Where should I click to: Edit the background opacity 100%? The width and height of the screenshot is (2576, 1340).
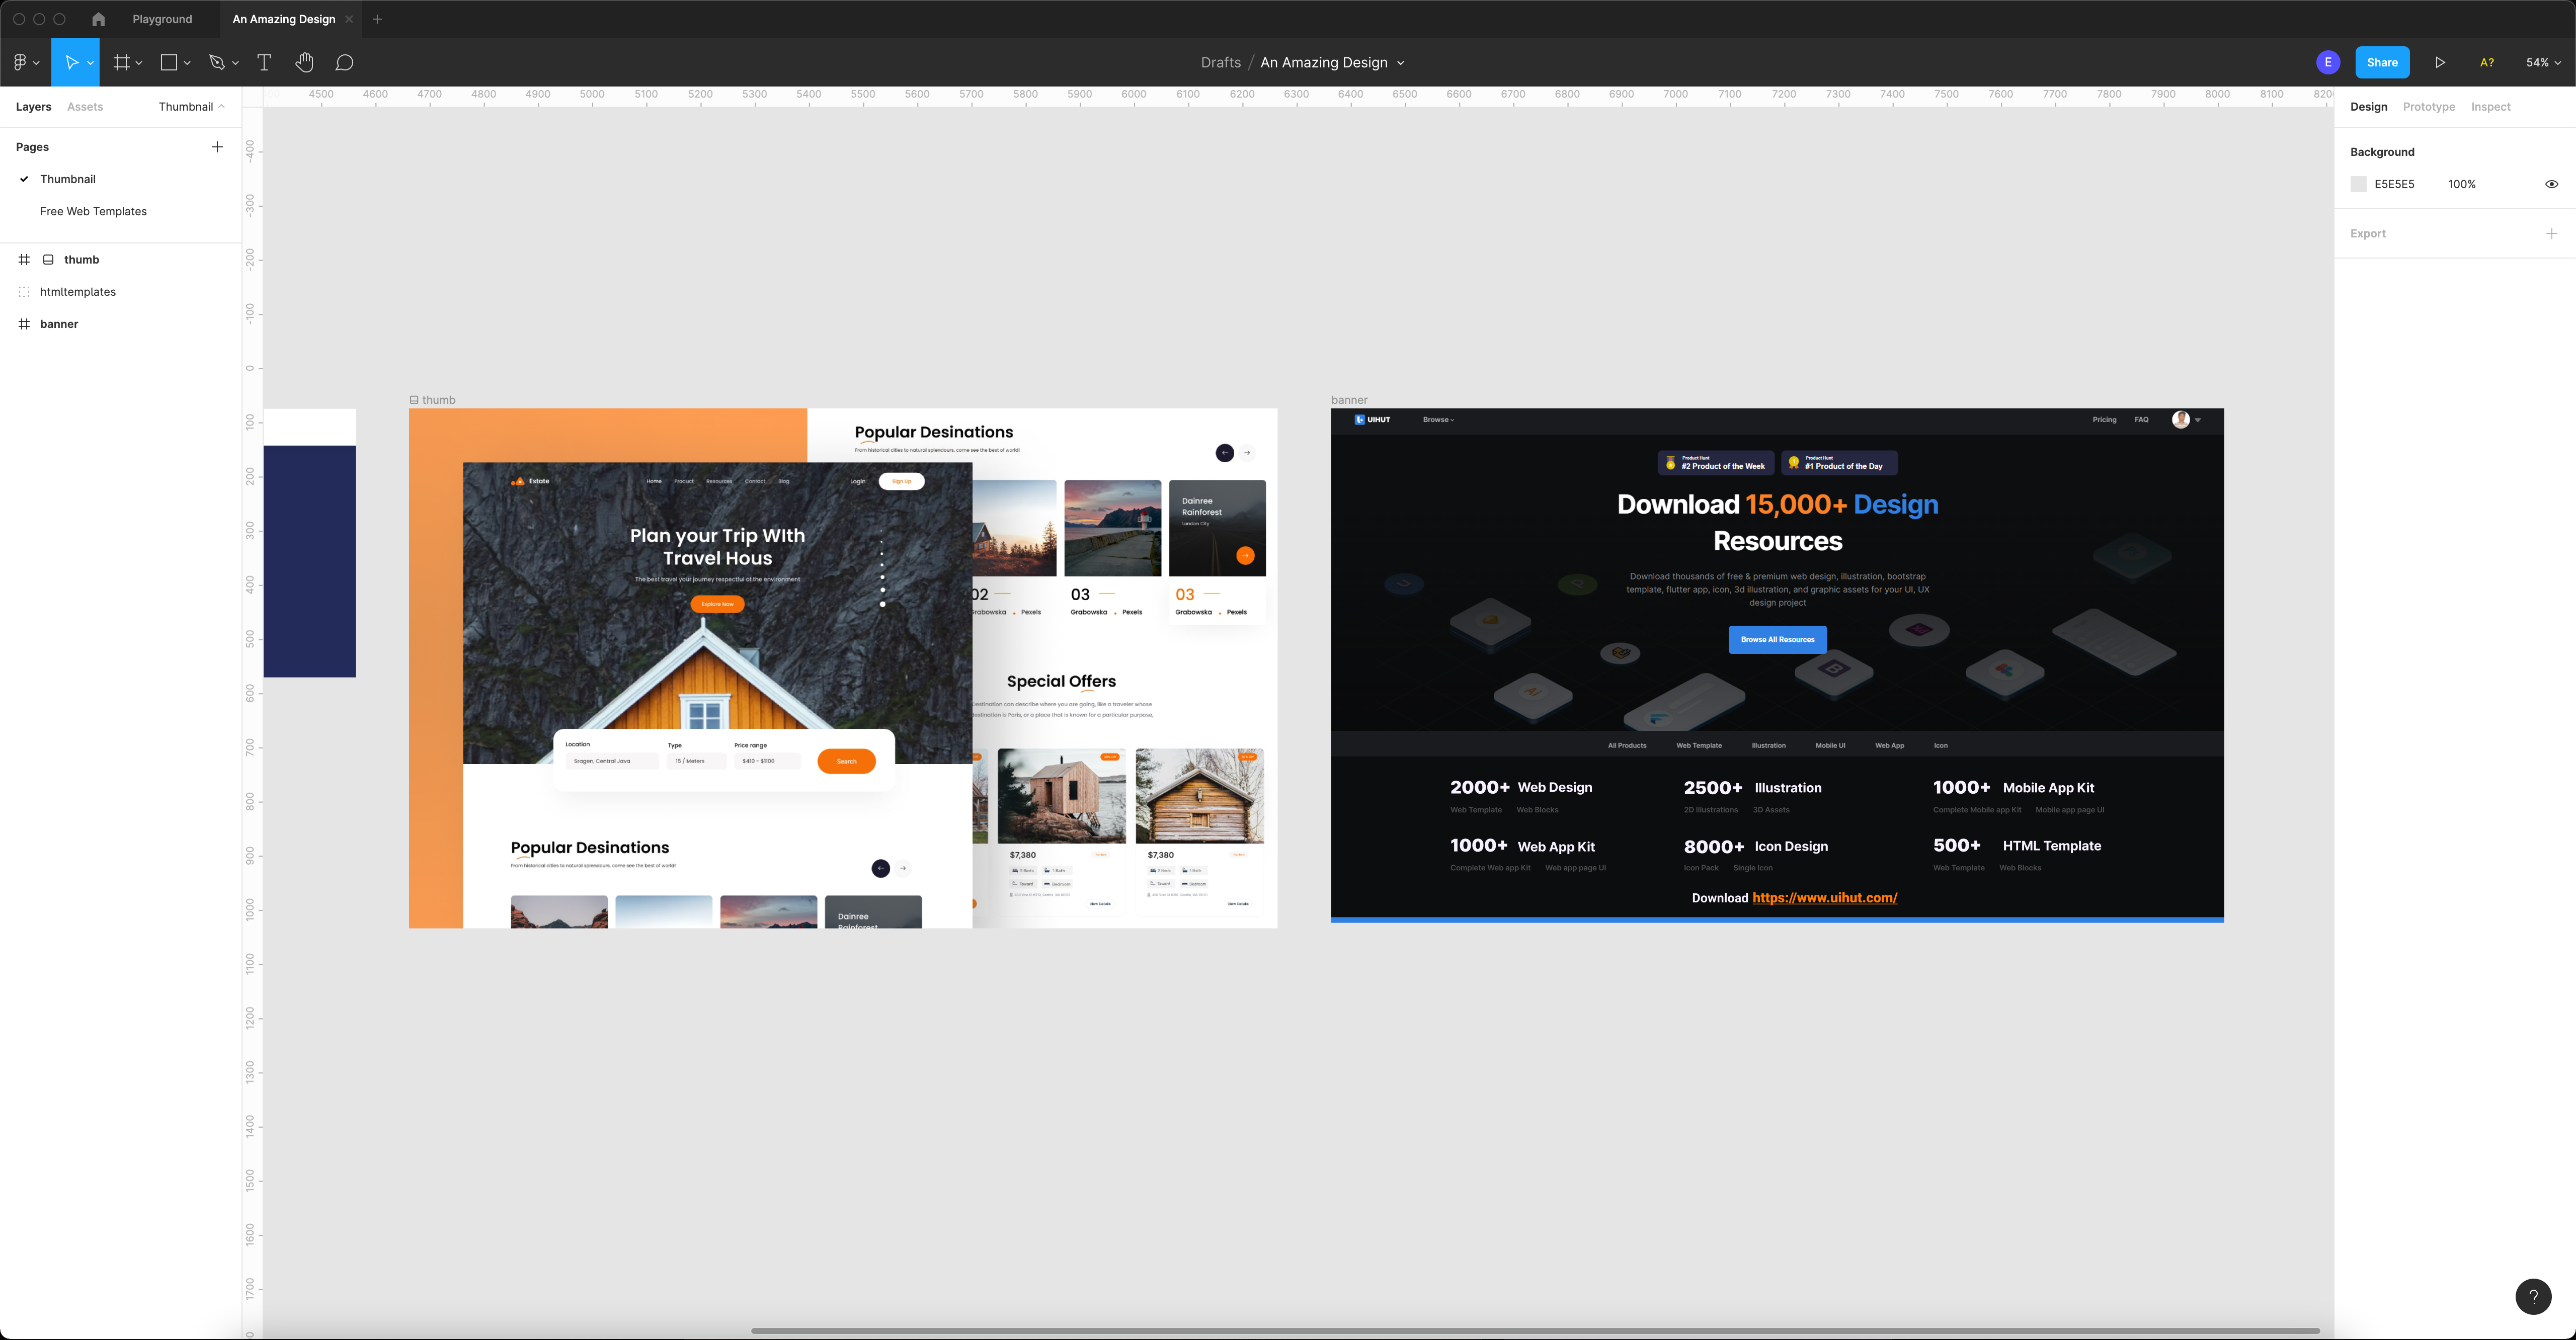(2461, 184)
